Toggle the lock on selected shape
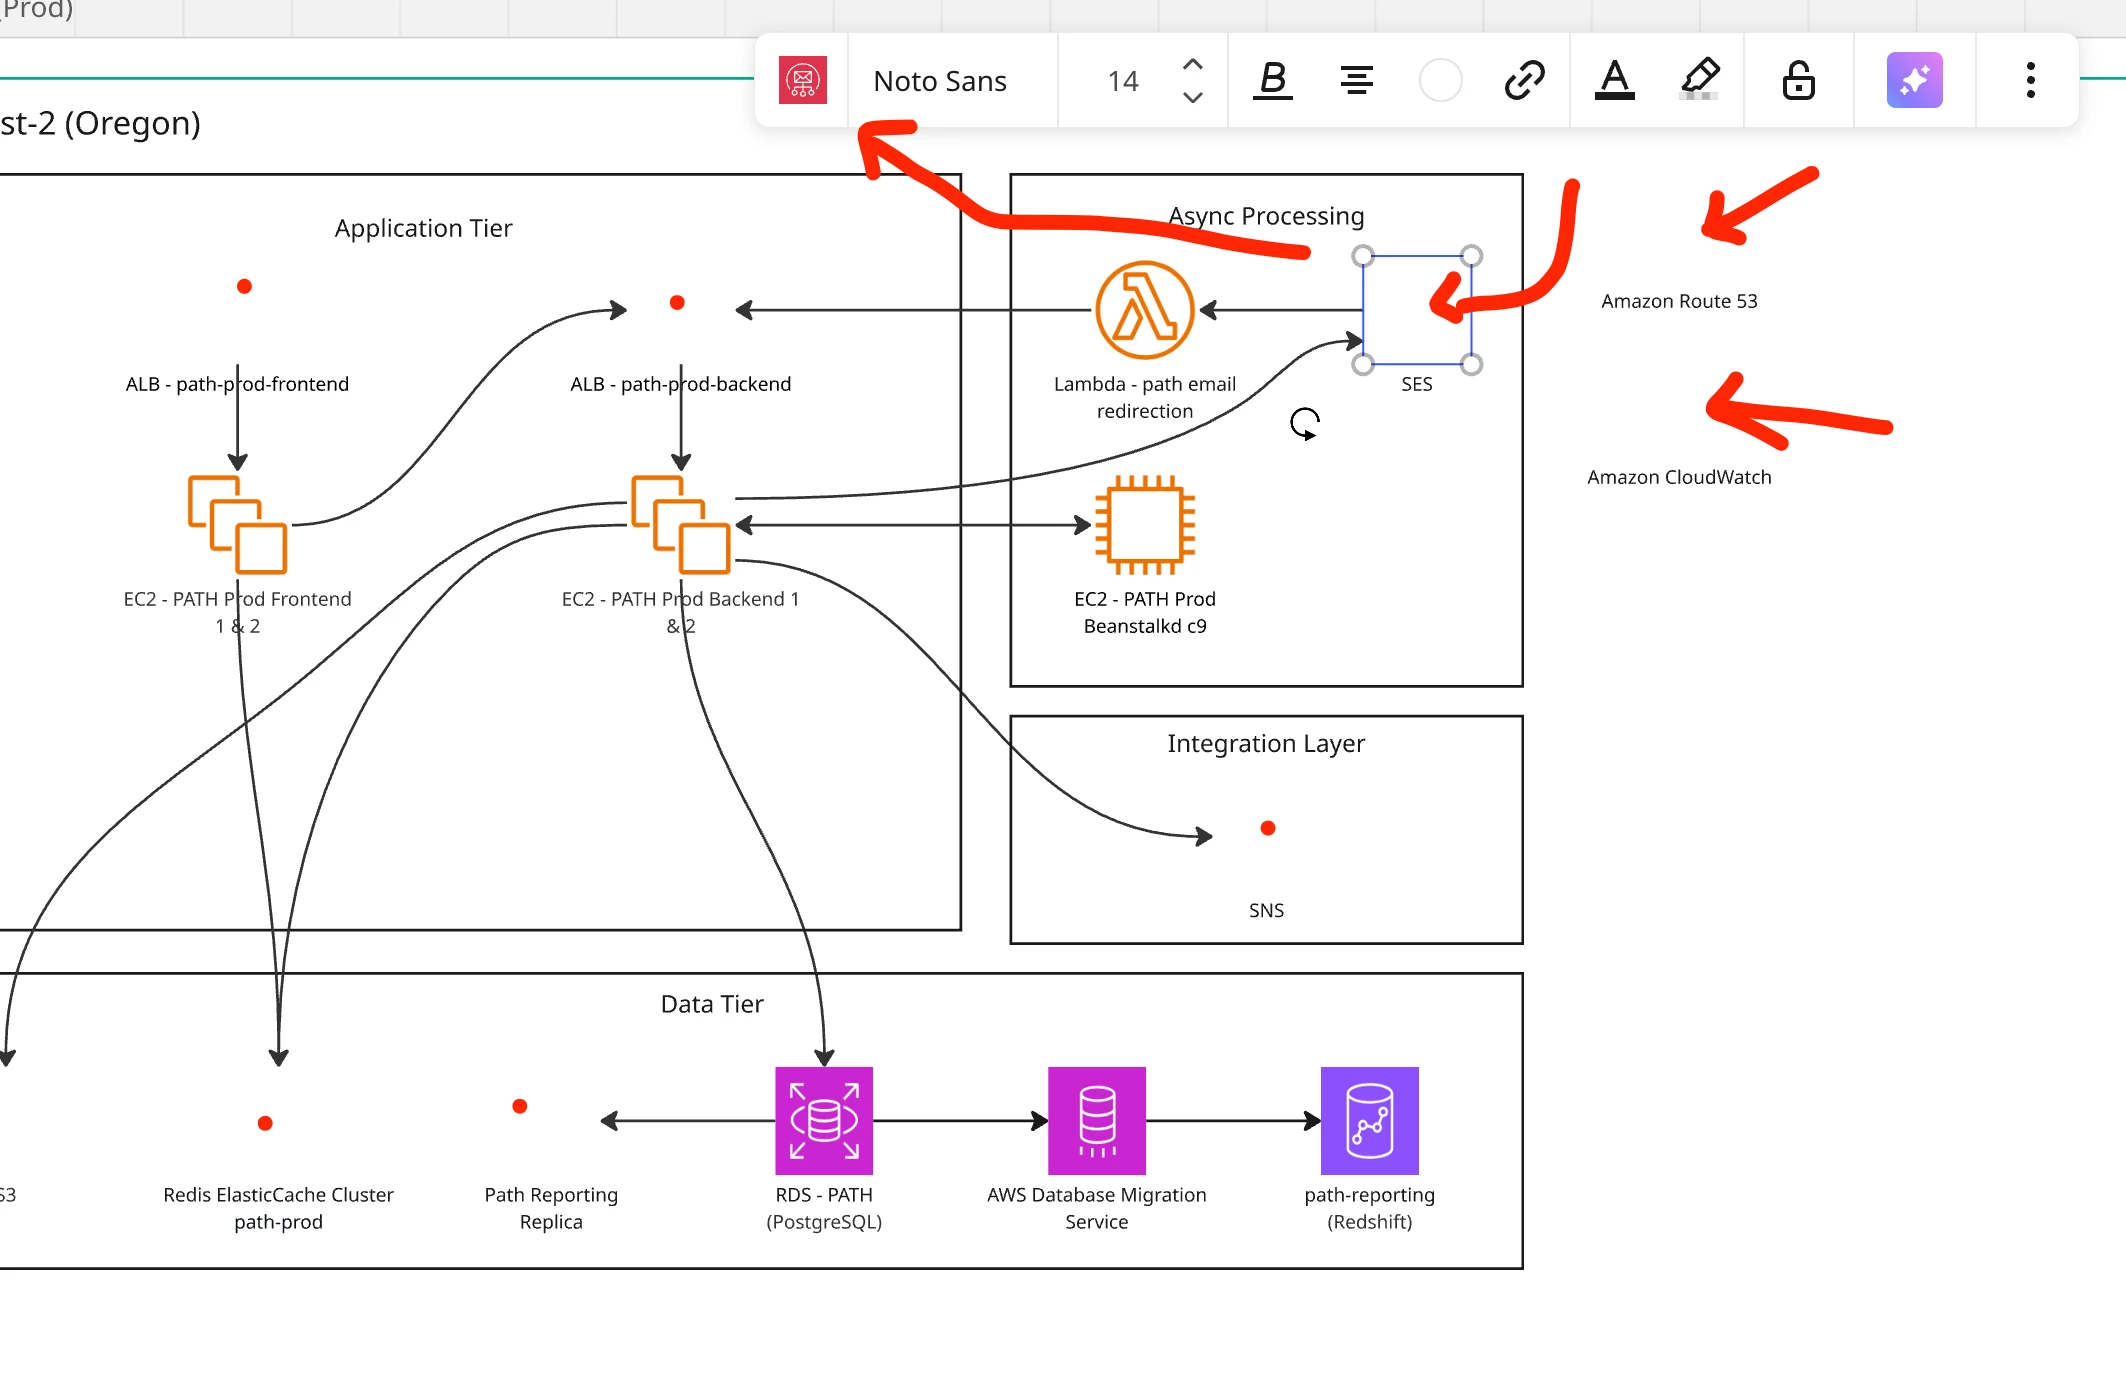The width and height of the screenshot is (2126, 1394). (x=1798, y=80)
